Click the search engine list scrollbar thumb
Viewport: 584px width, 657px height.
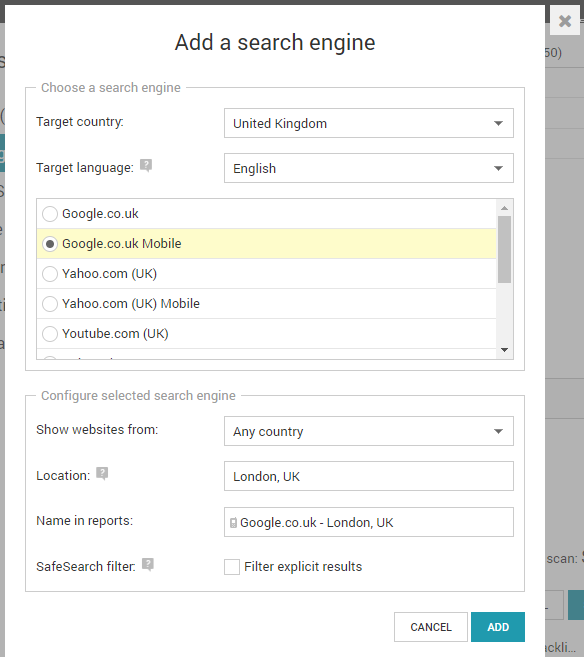point(504,249)
